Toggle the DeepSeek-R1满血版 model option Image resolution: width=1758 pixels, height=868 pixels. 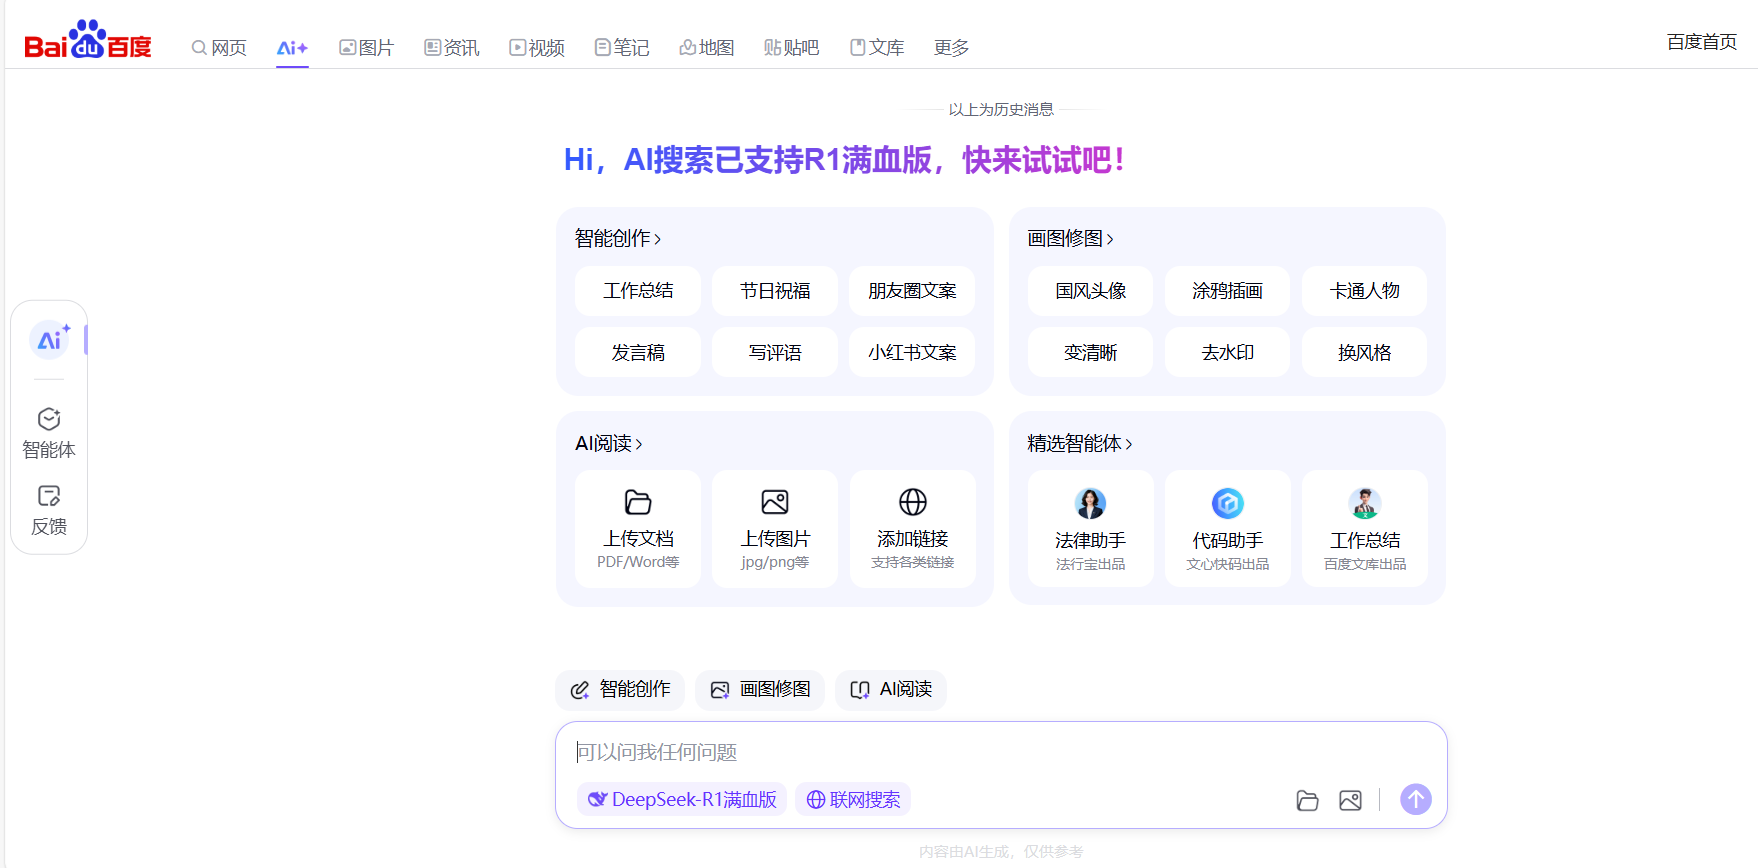click(682, 799)
